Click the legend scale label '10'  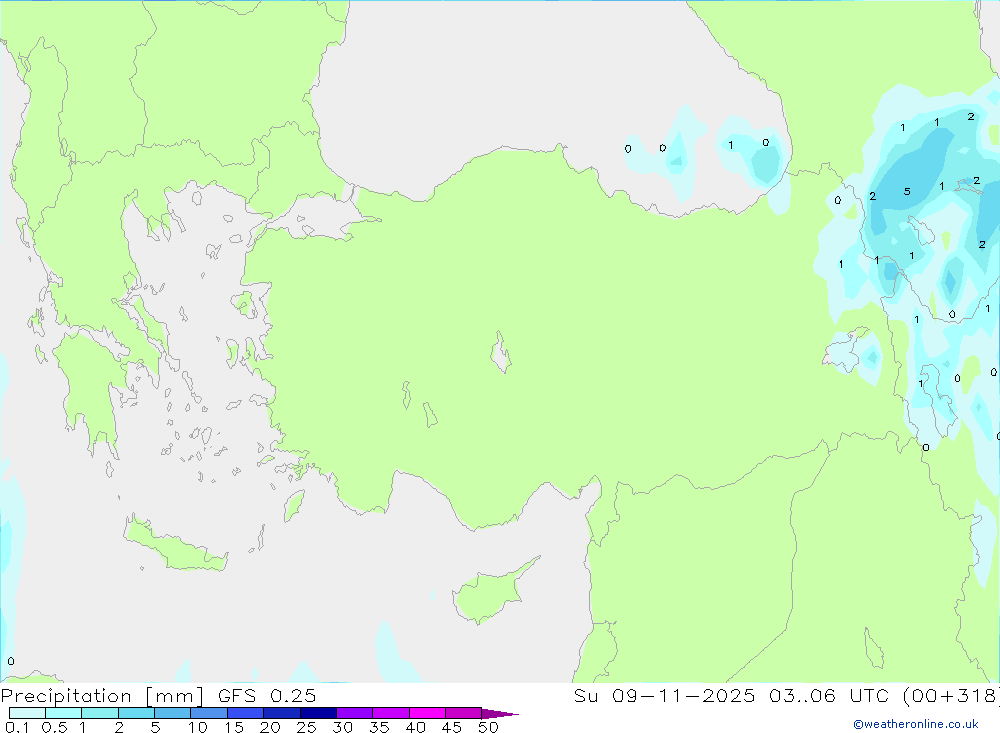(x=198, y=727)
